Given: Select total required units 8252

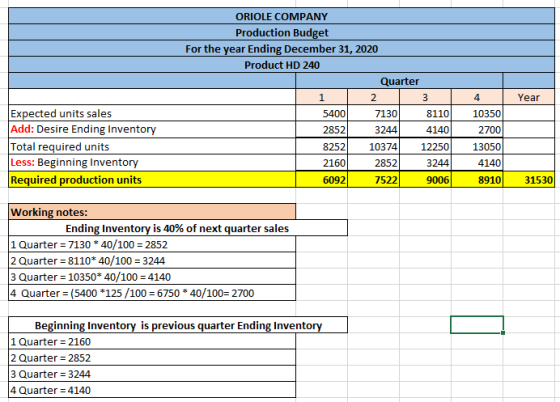Looking at the screenshot, I should pos(321,146).
